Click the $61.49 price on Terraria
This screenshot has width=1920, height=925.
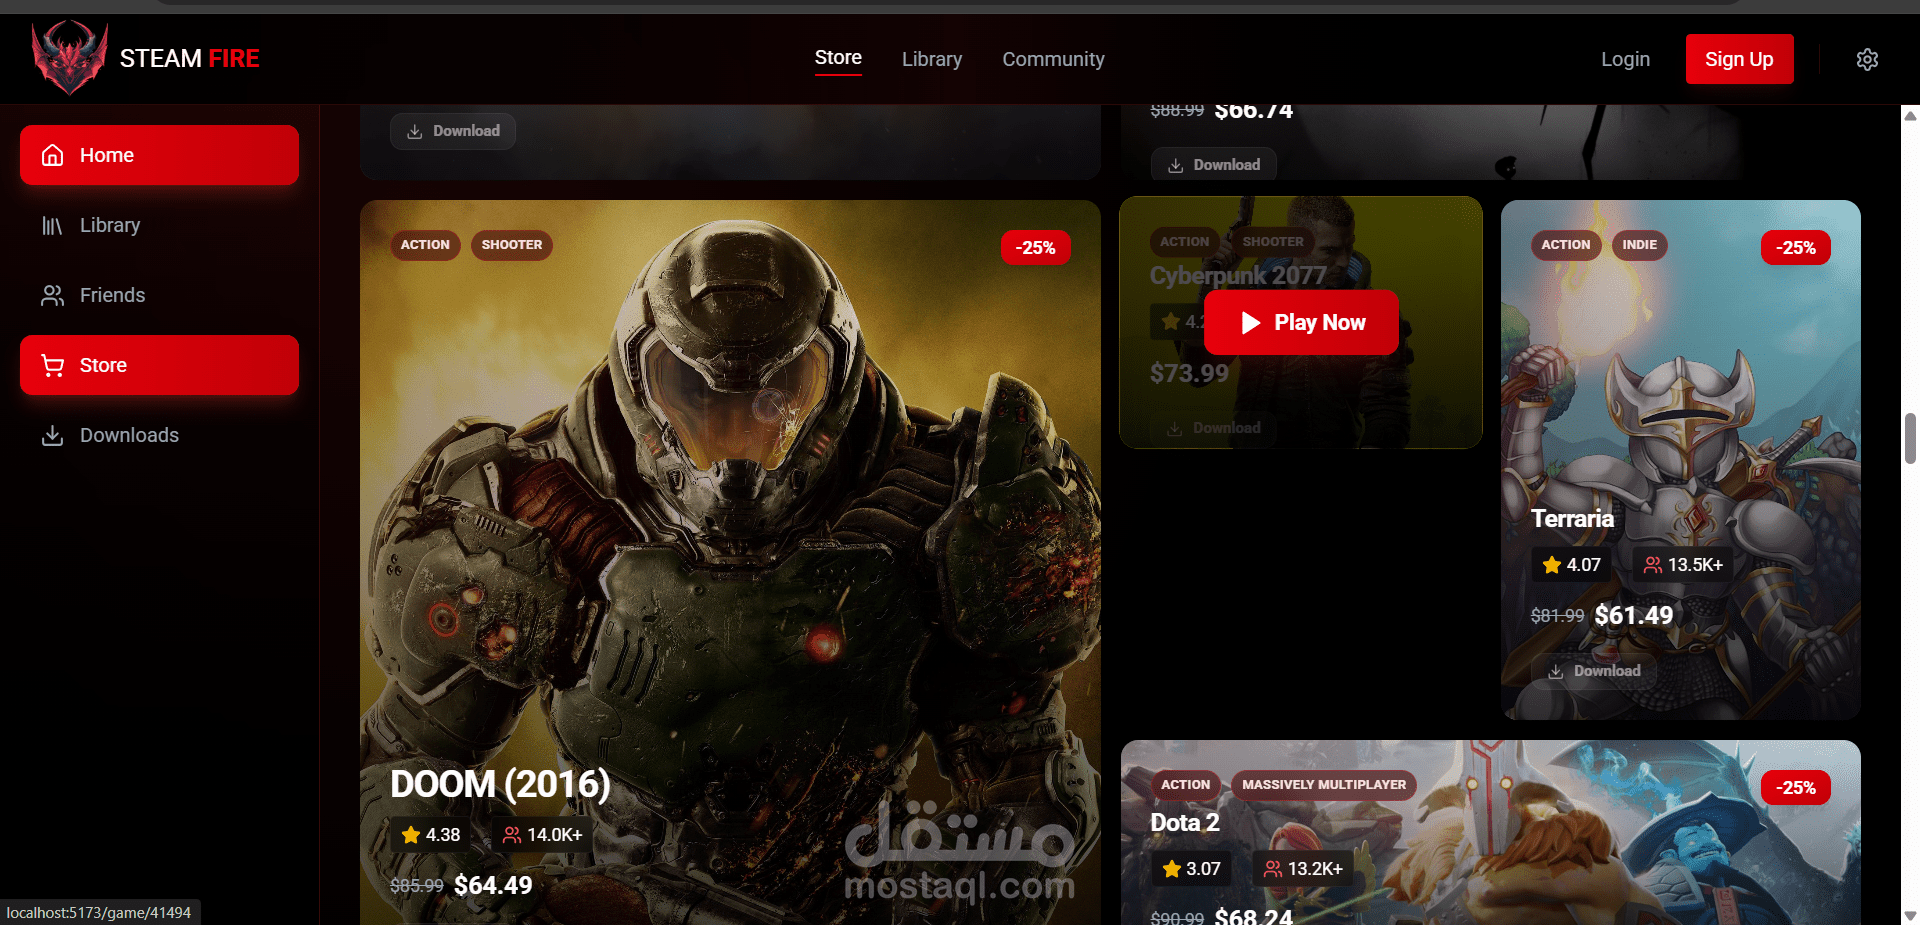[1634, 615]
